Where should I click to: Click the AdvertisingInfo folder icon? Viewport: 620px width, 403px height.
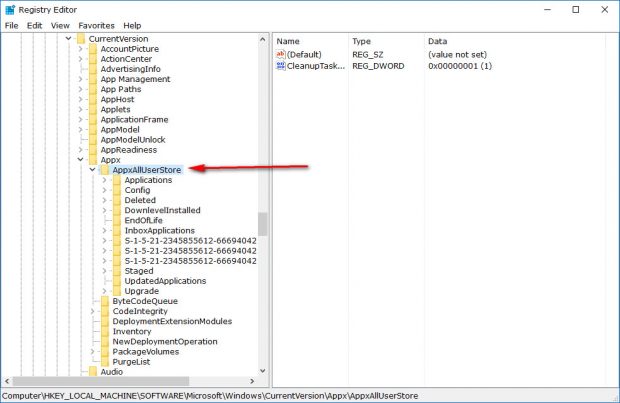pyautogui.click(x=93, y=69)
